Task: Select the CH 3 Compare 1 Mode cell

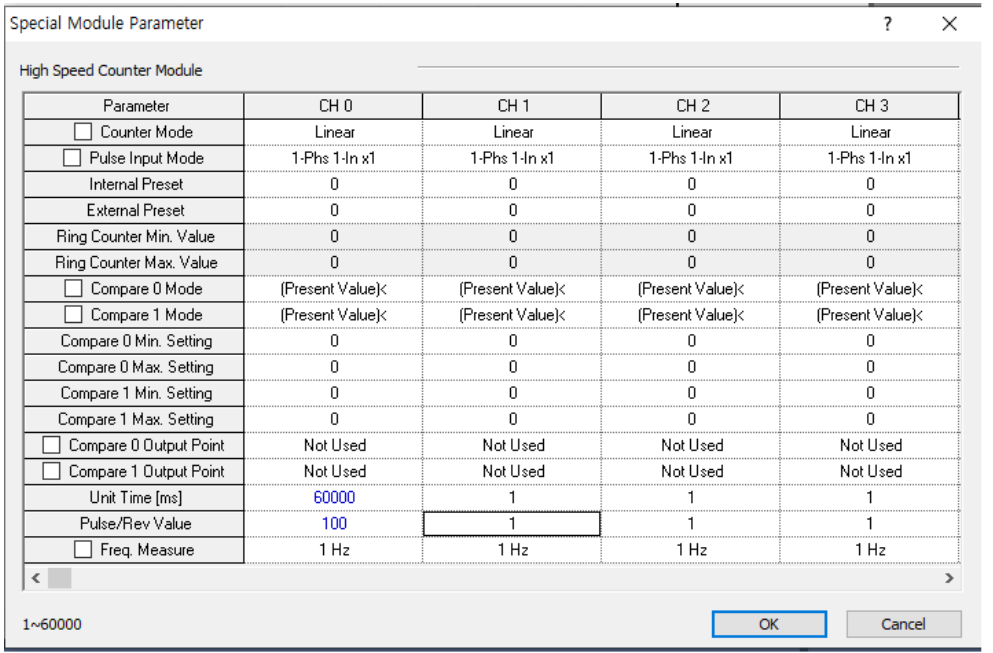Action: (869, 314)
